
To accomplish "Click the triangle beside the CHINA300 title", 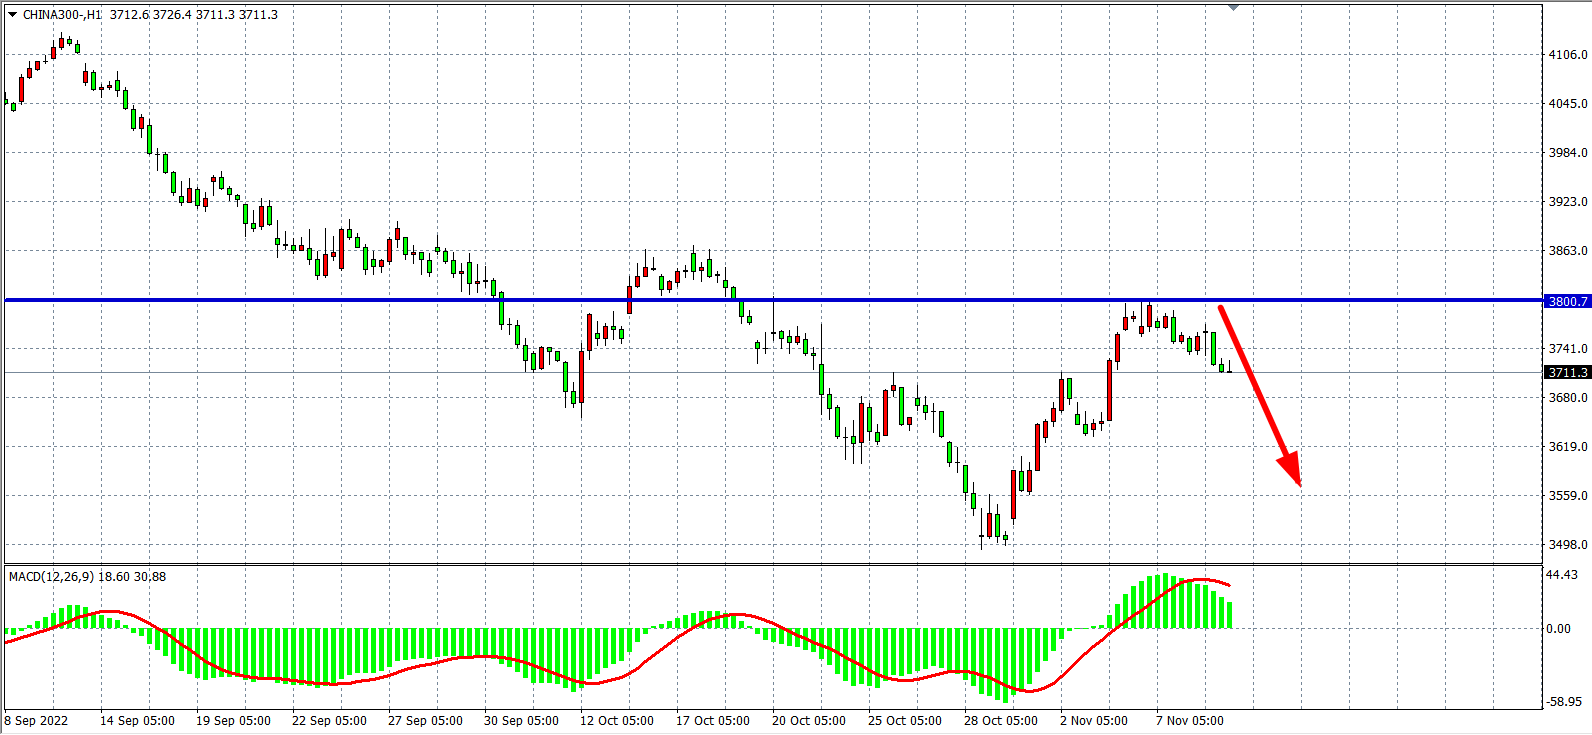I will point(12,15).
